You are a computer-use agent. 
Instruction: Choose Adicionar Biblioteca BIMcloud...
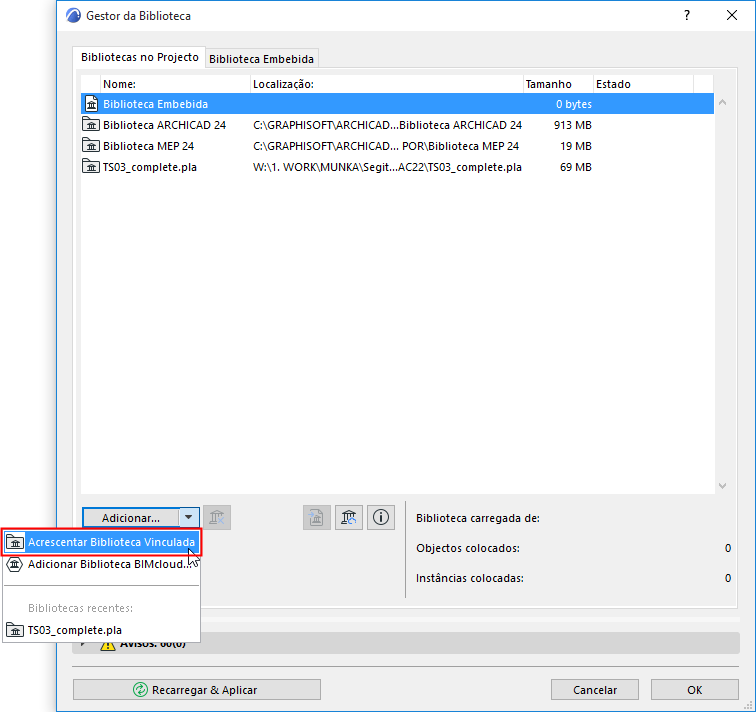101,564
